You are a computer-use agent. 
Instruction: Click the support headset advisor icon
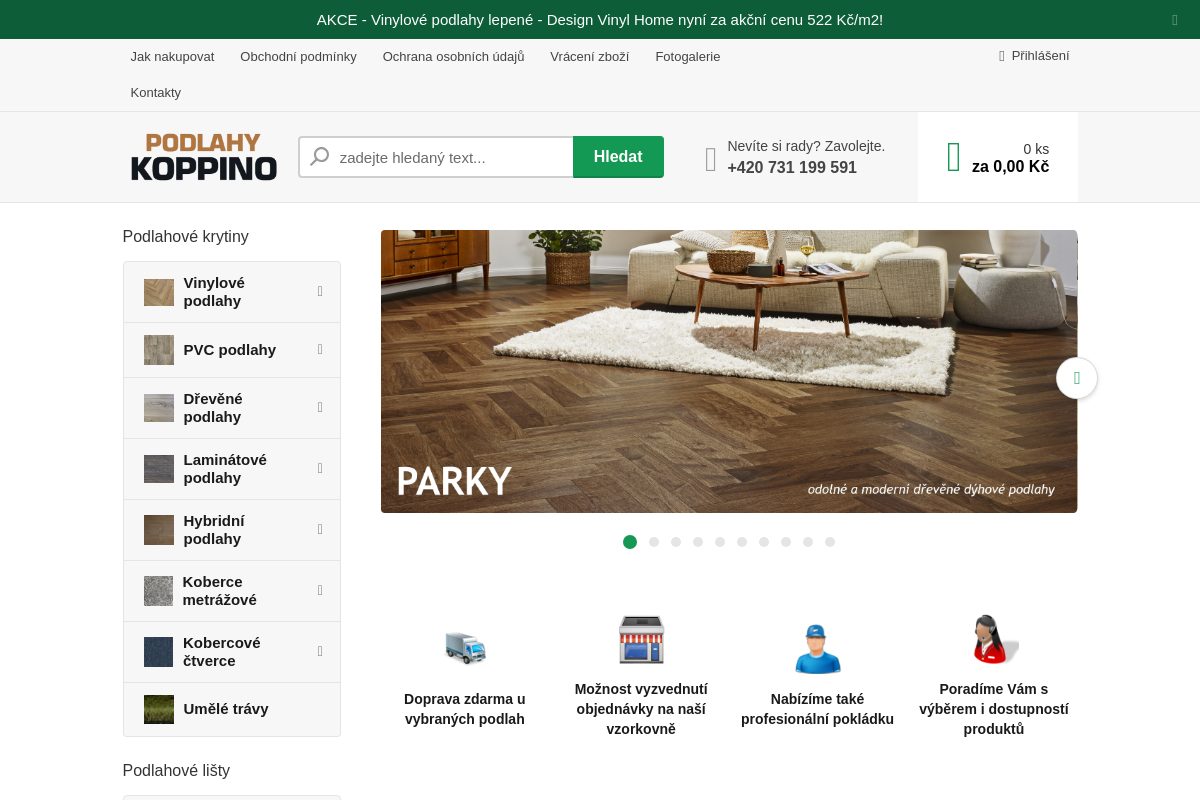point(994,639)
